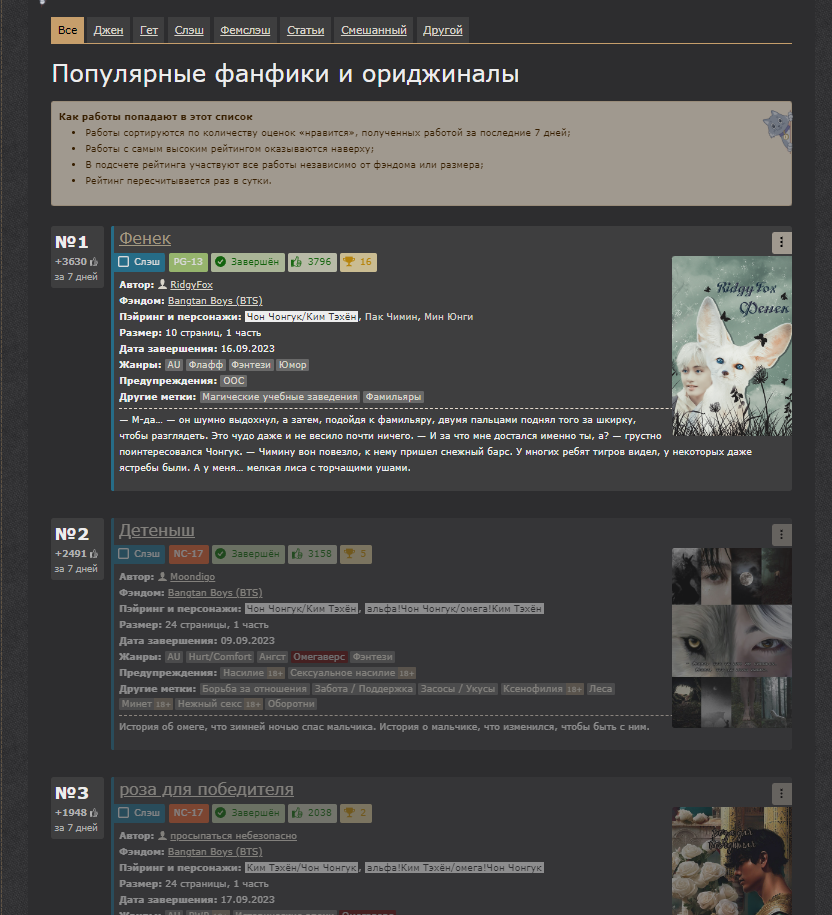Click the Ангст genre tag
This screenshot has width=832, height=915.
click(272, 656)
